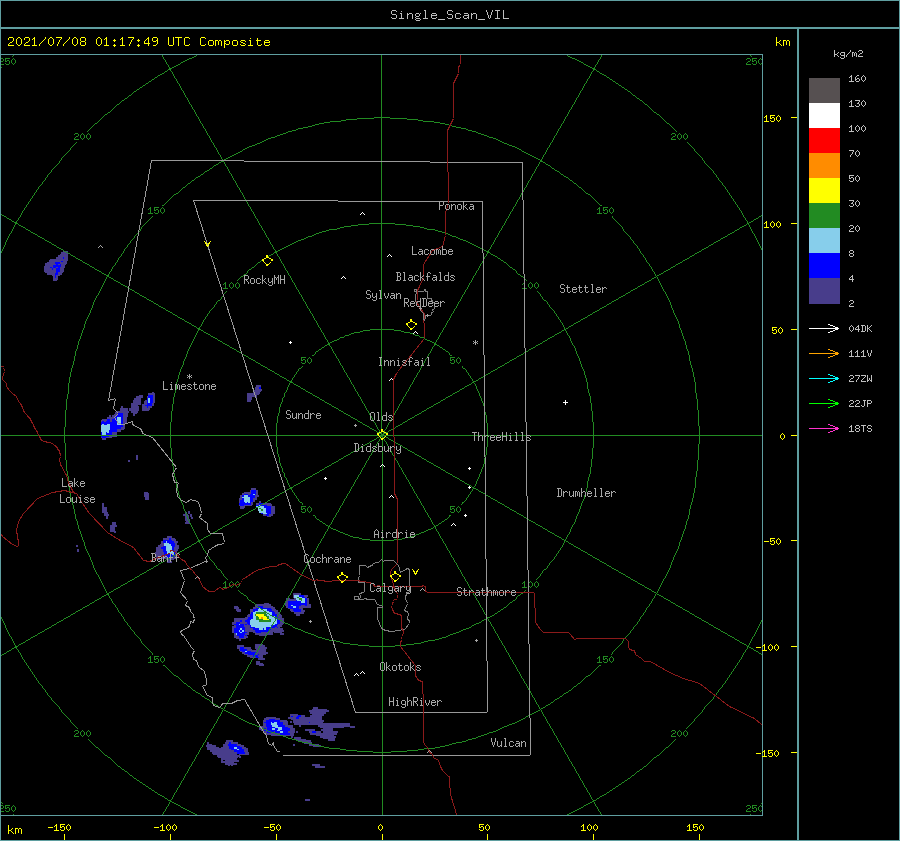Click the Strathmore town label
Image resolution: width=900 pixels, height=841 pixels.
click(486, 592)
